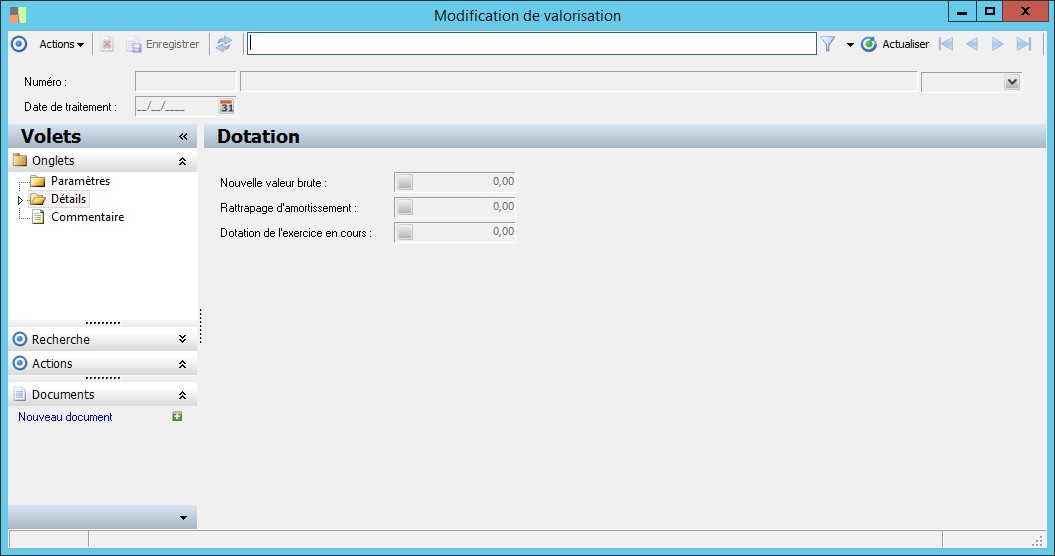Collapse the Documents section

(182, 395)
